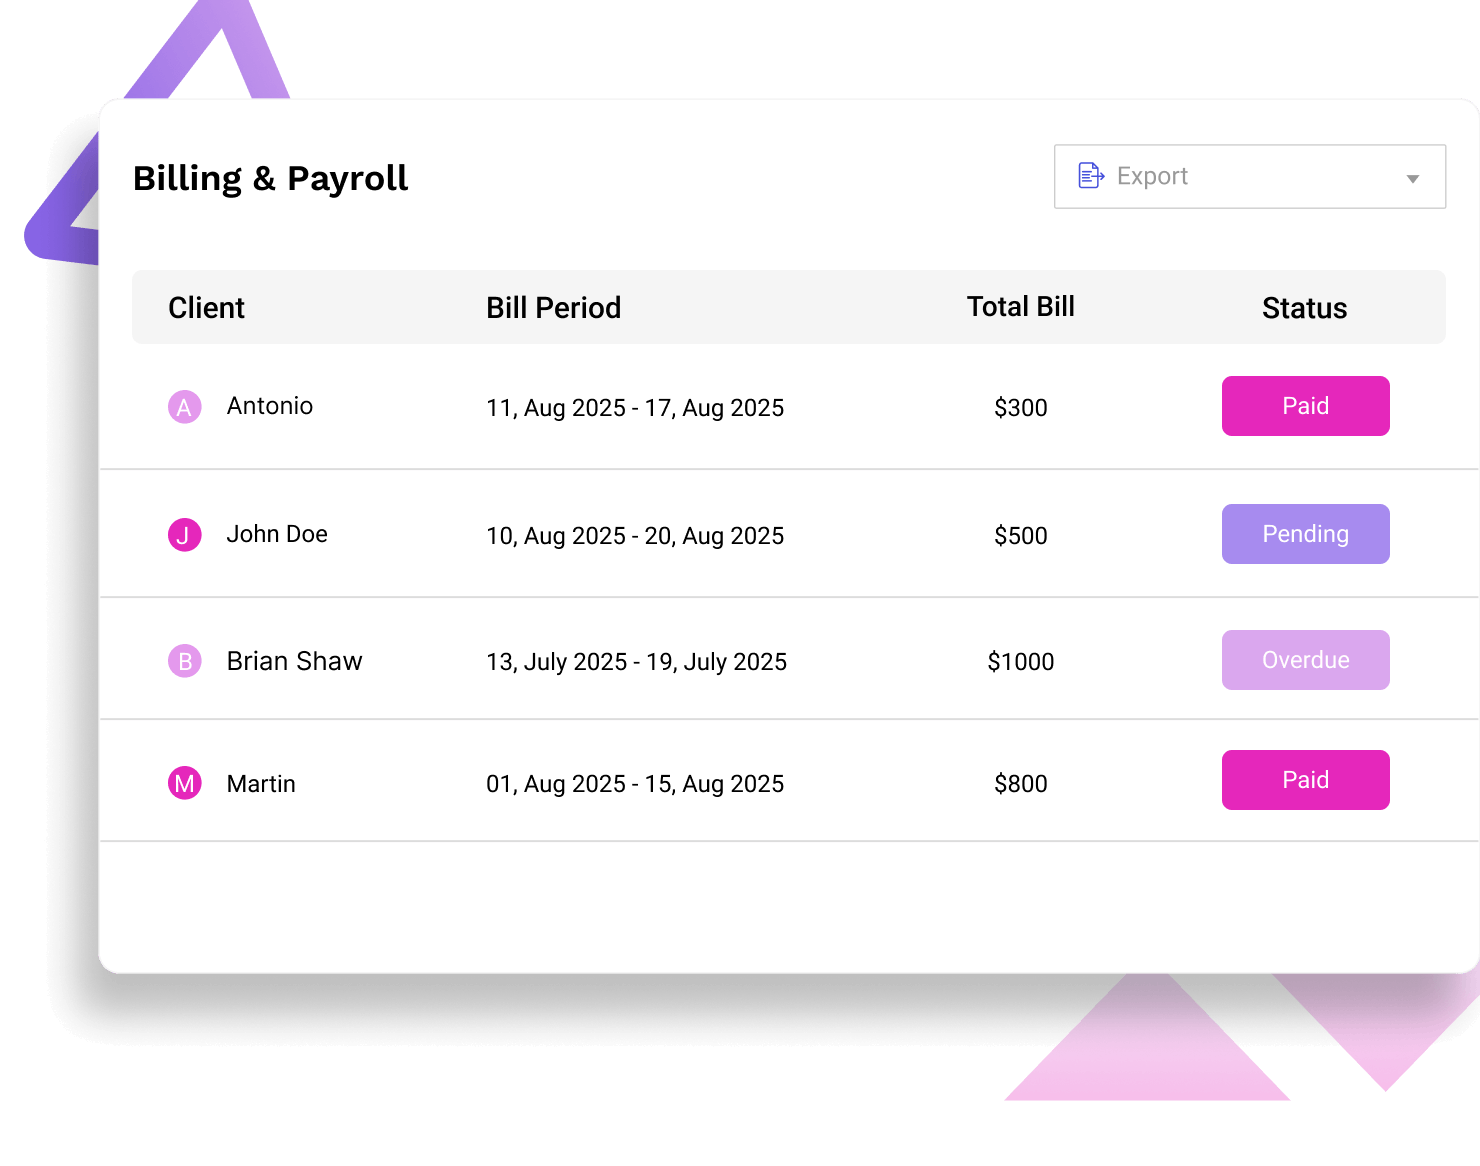Click the Export document icon
Viewport: 1480px width, 1166px height.
[x=1090, y=175]
